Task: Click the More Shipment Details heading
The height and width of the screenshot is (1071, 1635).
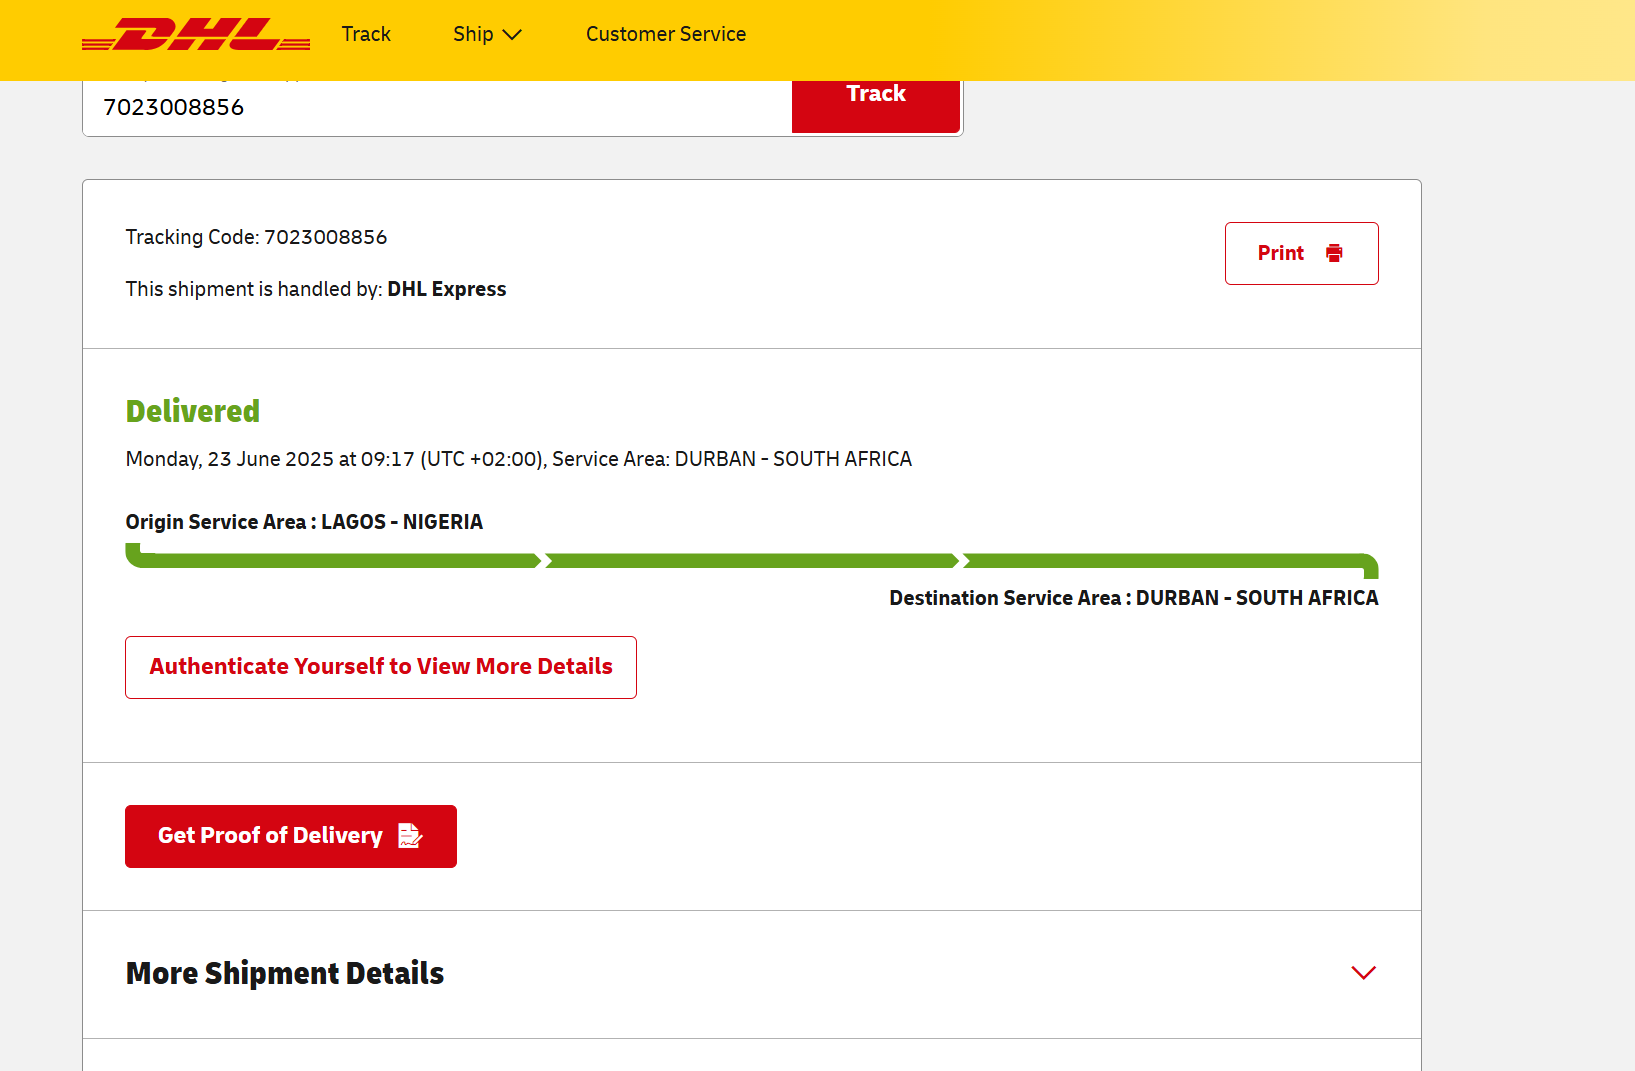Action: [285, 973]
